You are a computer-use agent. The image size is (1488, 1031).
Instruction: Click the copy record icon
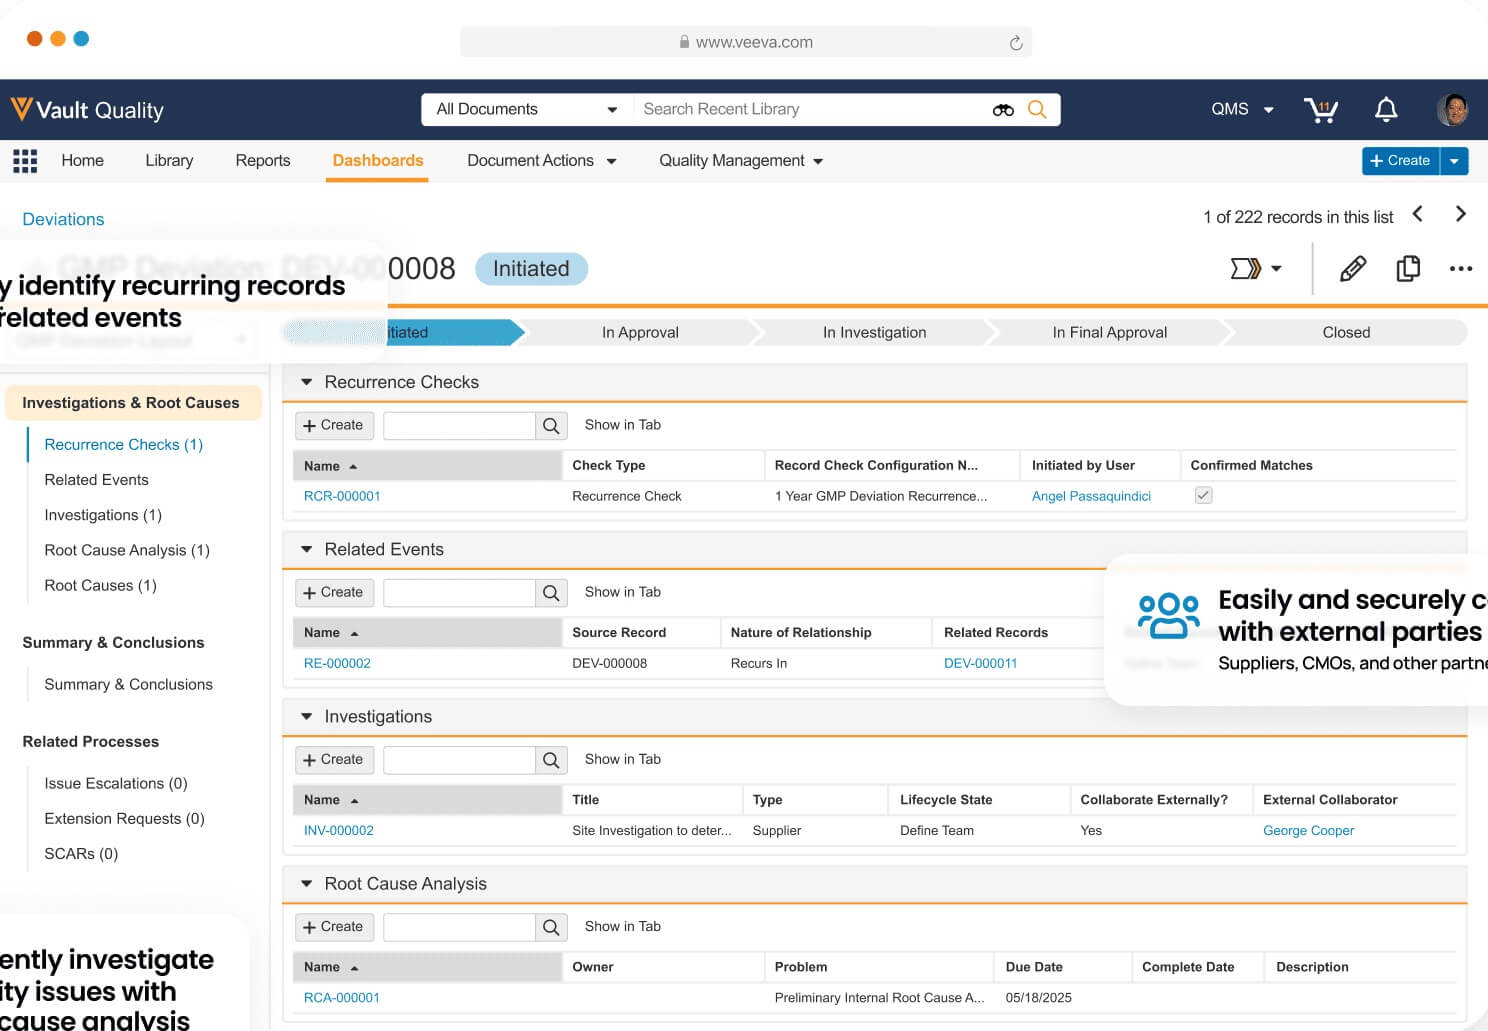coord(1408,268)
